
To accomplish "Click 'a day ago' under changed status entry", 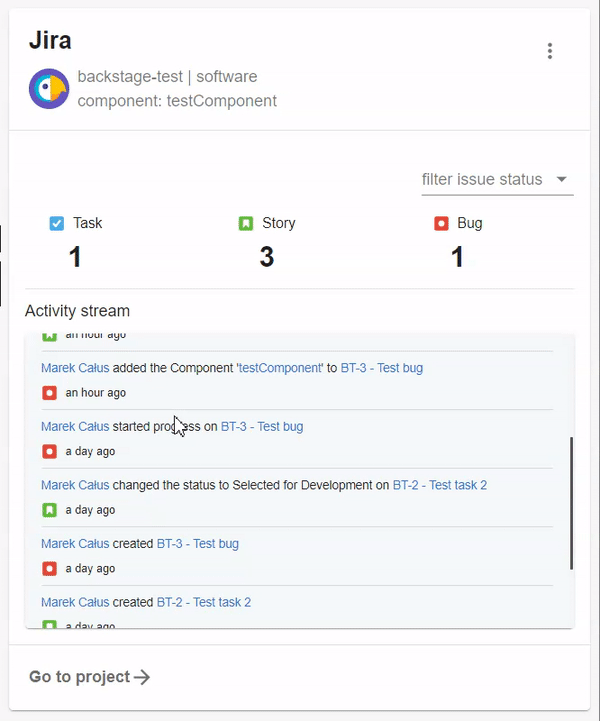I will pos(90,510).
